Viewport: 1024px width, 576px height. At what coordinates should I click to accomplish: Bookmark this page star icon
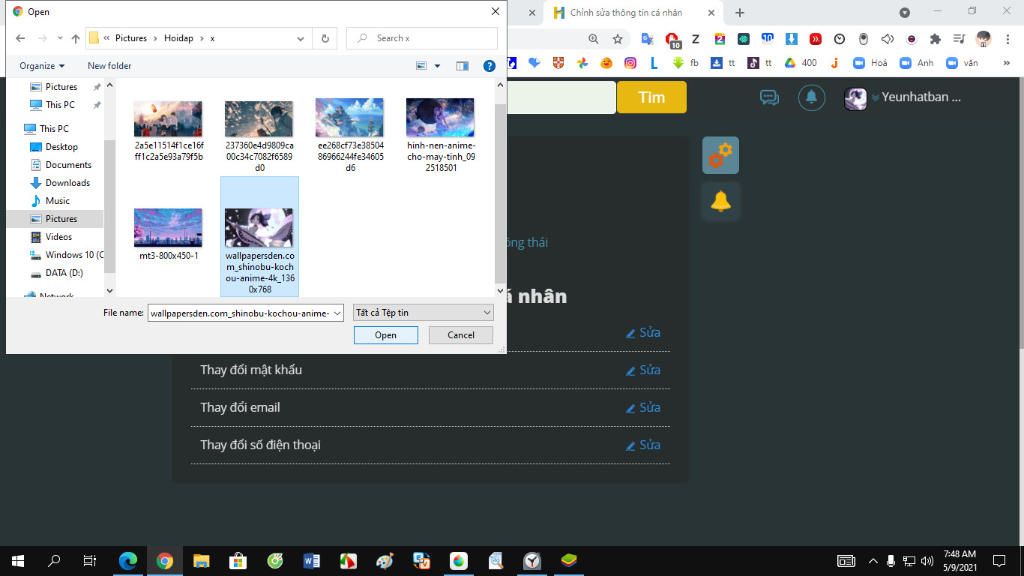(x=617, y=39)
